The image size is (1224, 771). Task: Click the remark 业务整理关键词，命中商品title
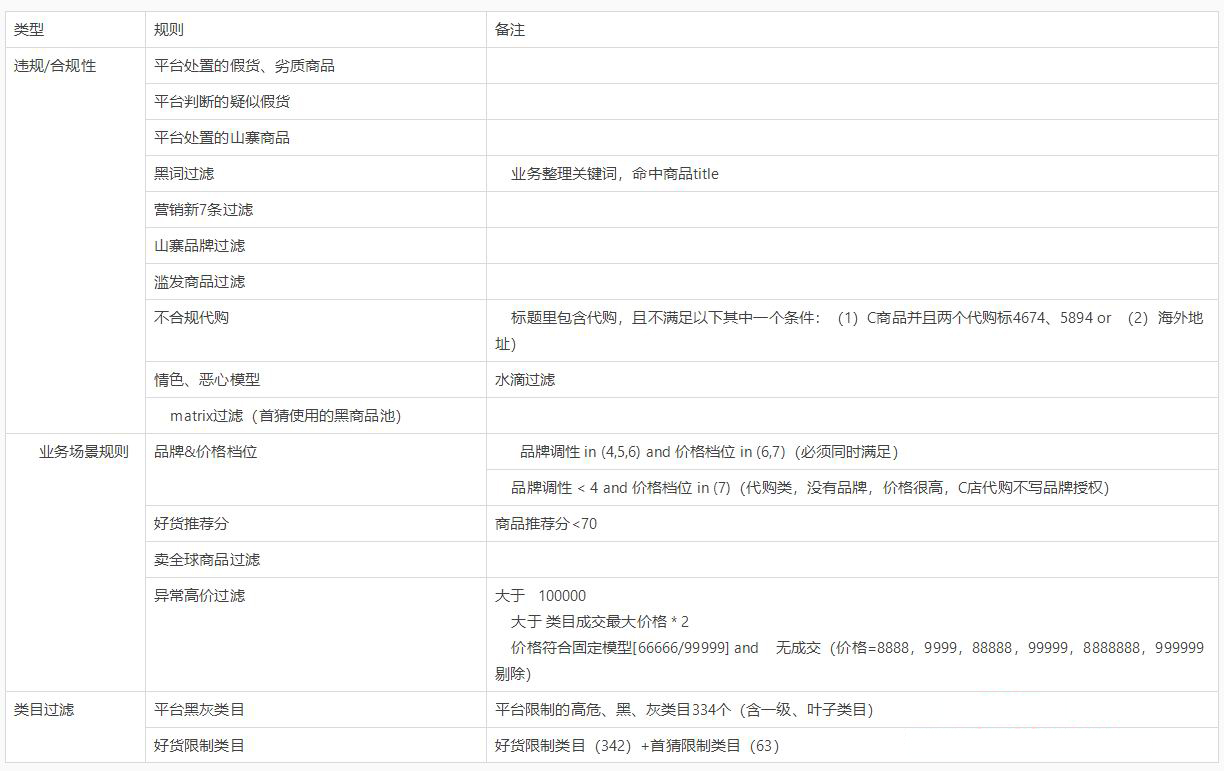[x=611, y=173]
